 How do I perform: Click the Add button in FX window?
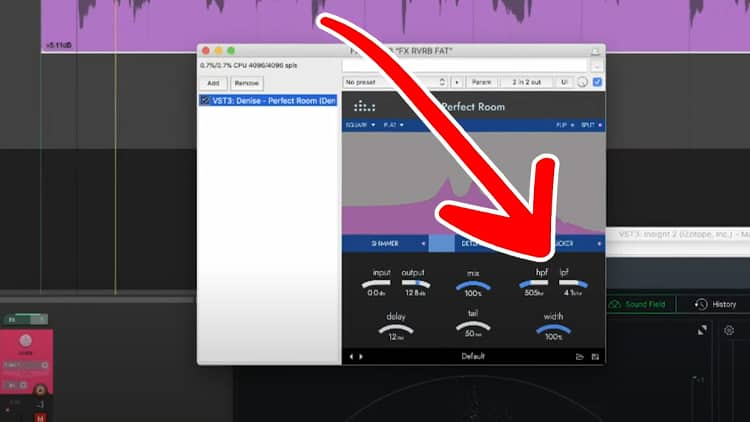tap(213, 83)
